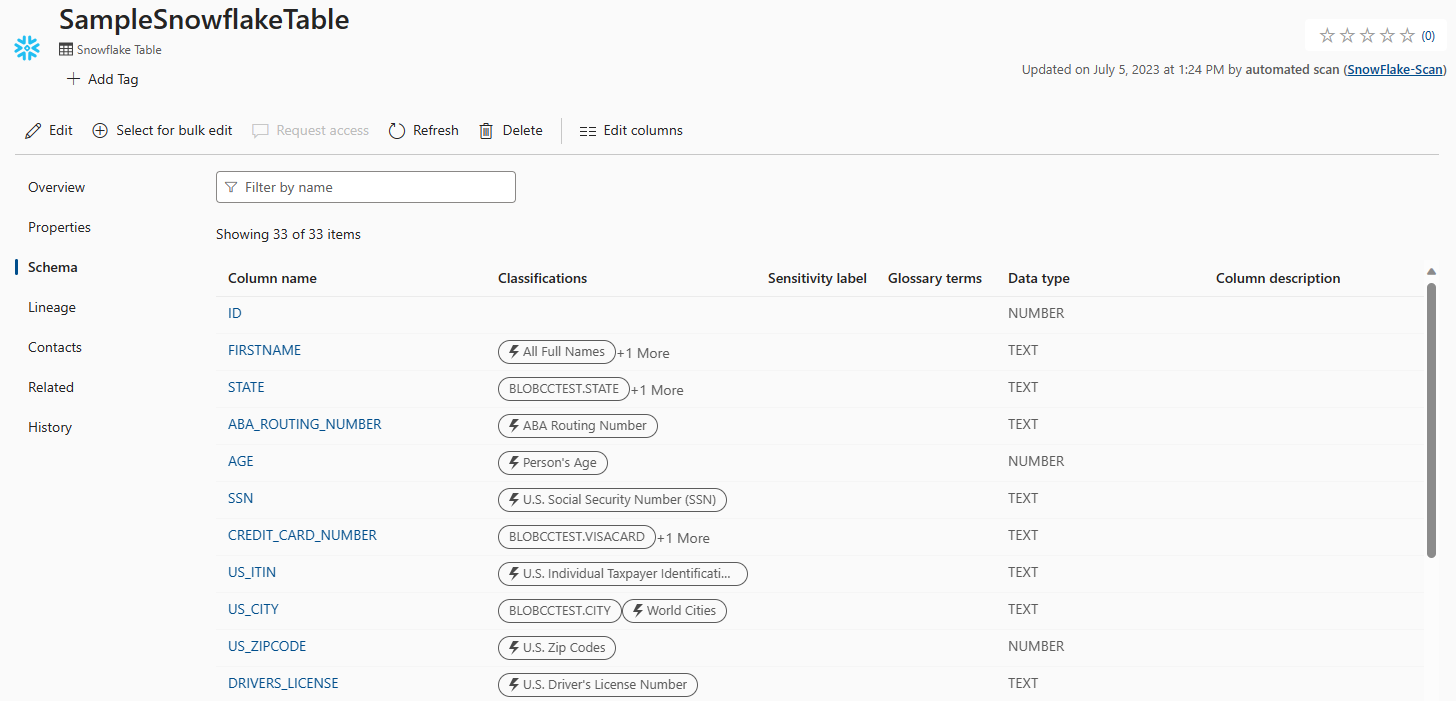Click the Delete trash icon
Image resolution: width=1456 pixels, height=701 pixels.
point(486,130)
